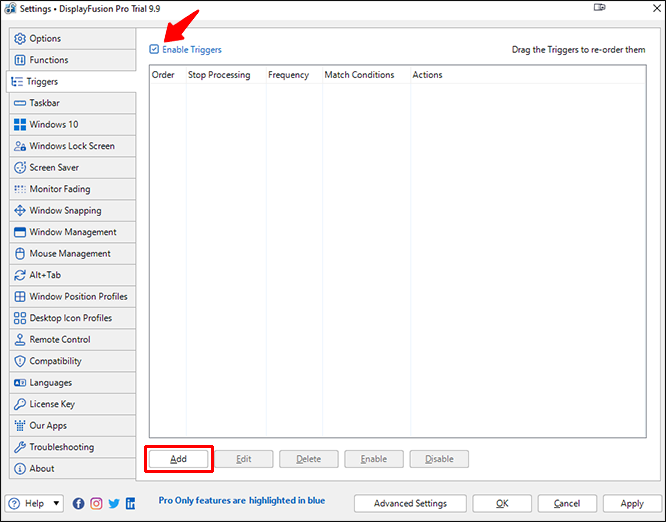Viewport: 666px width, 522px height.
Task: Open the Taskbar settings page
Action: tap(72, 103)
